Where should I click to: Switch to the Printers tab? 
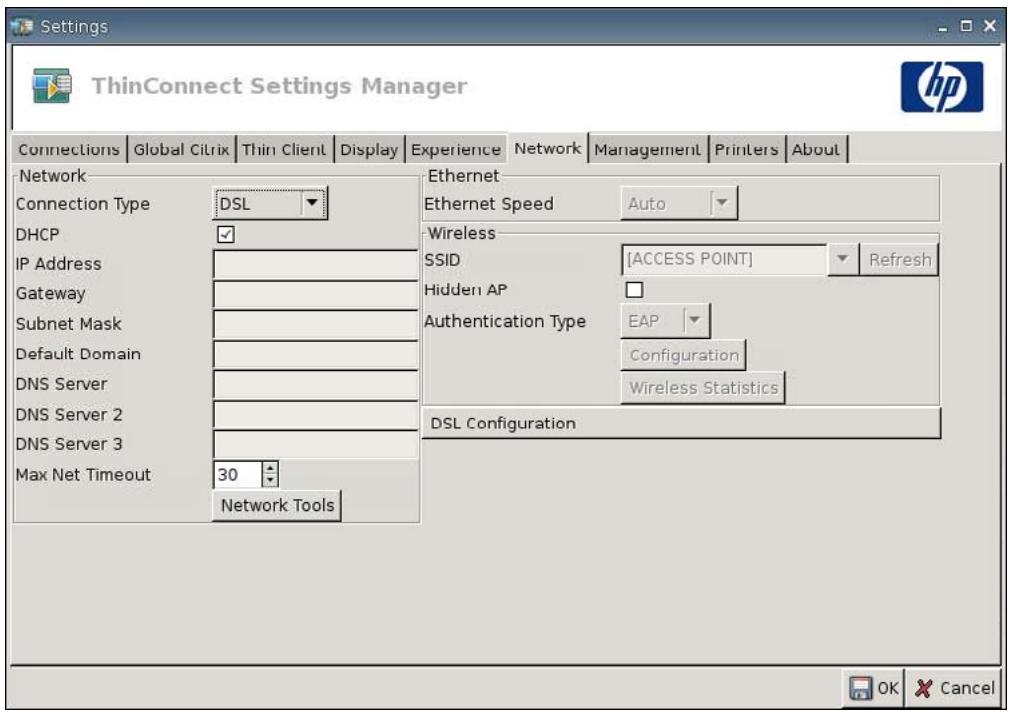(746, 149)
